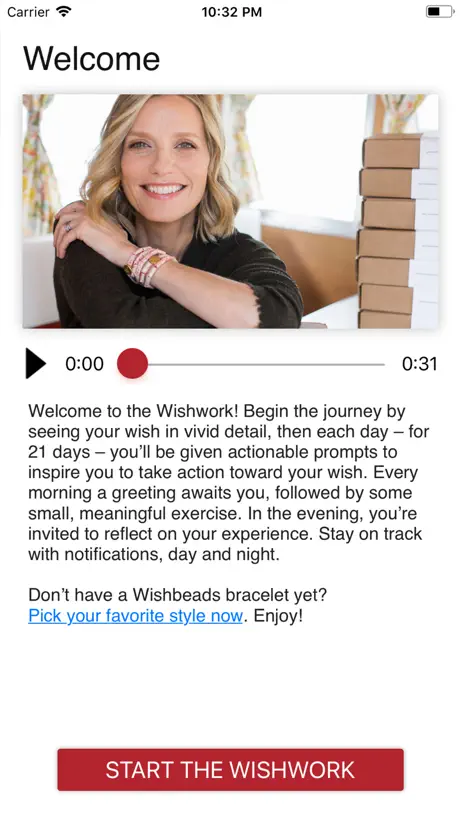
Task: Tap the Welcome heading
Action: point(91,58)
